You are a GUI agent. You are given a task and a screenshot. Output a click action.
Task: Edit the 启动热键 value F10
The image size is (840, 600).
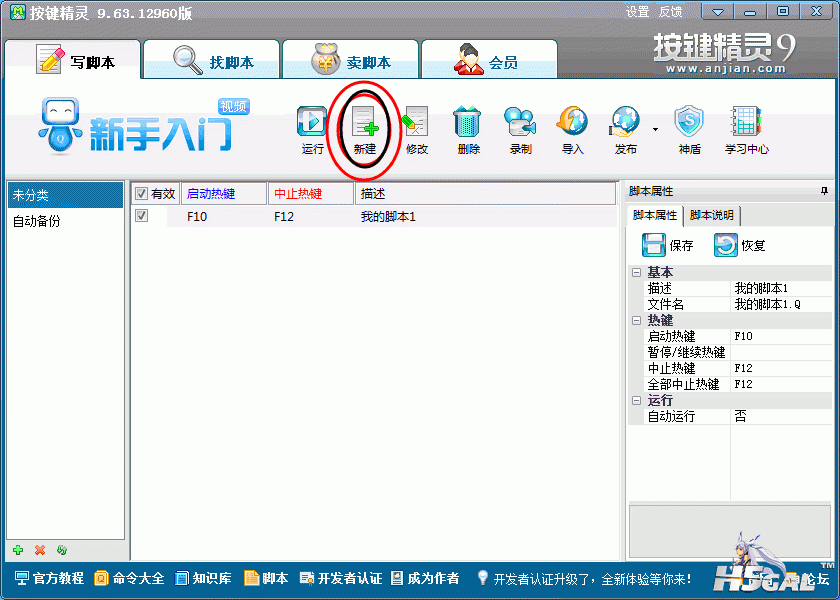781,336
